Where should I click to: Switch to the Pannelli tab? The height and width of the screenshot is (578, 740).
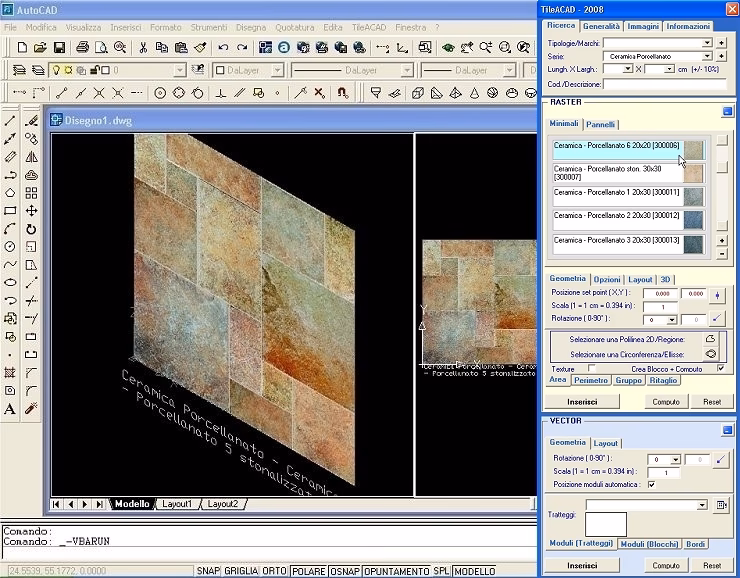tap(600, 125)
